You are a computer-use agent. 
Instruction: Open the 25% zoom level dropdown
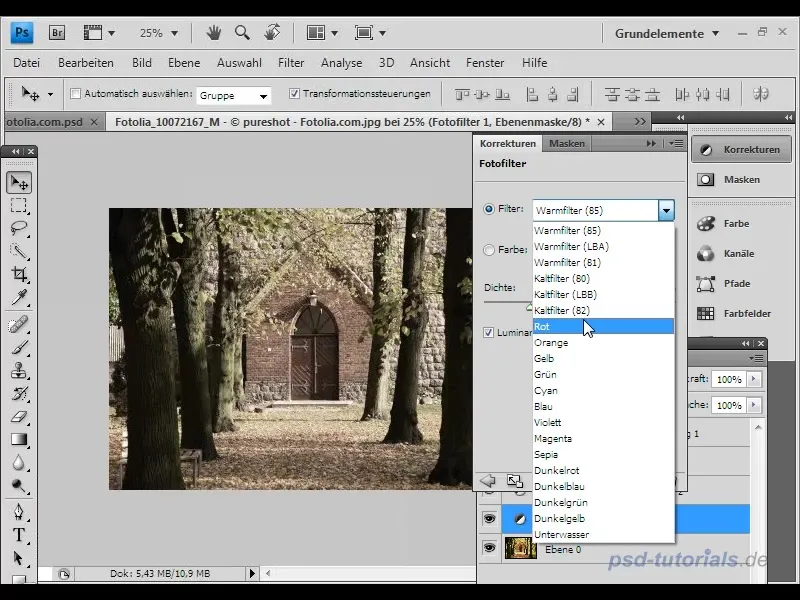[x=174, y=34]
